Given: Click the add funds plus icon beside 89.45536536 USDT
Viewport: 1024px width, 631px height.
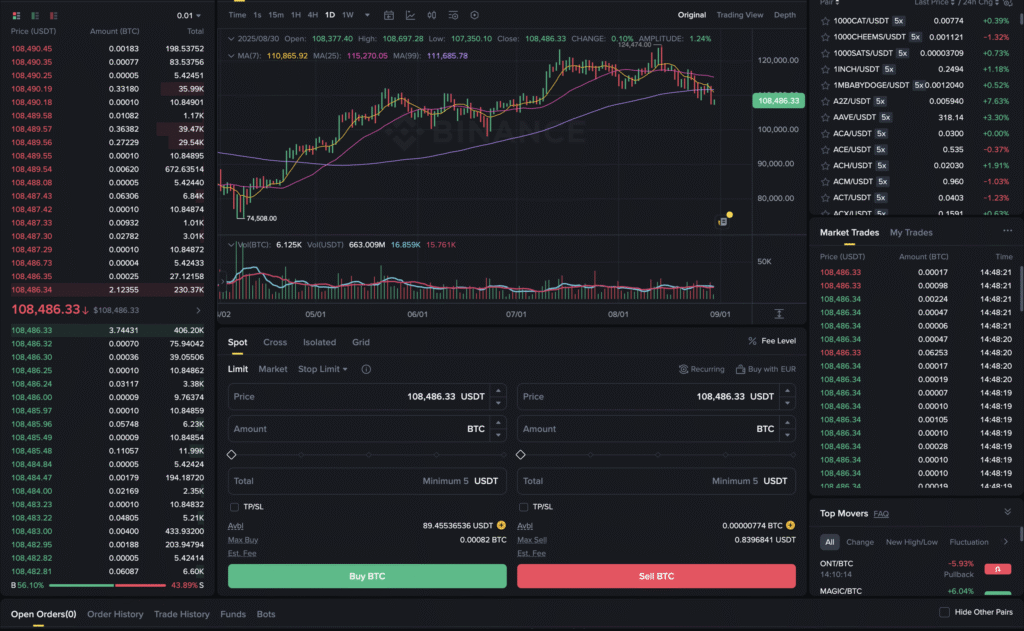Looking at the screenshot, I should pos(501,525).
